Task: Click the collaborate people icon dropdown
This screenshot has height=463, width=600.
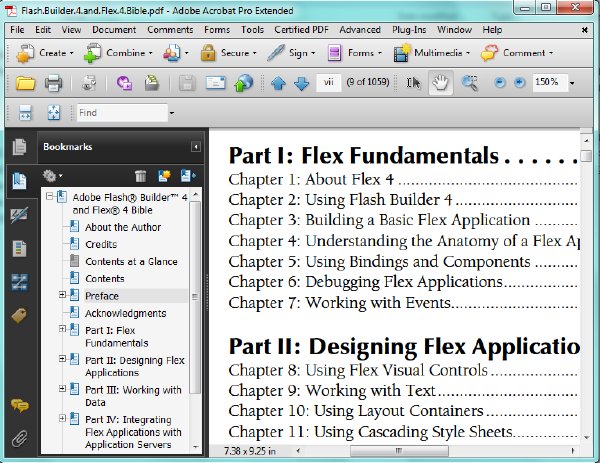Action: tap(176, 53)
